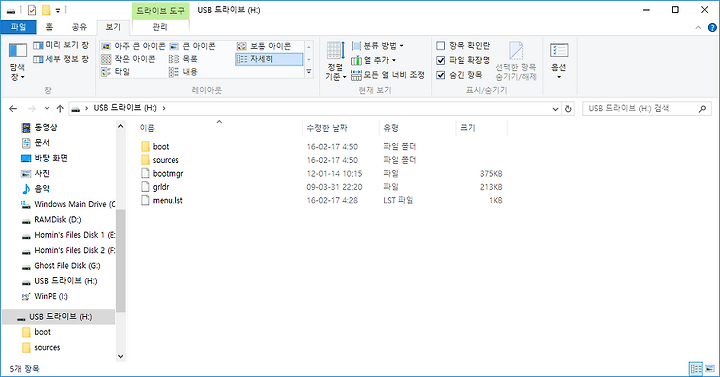Screen dimensions: 720x377
Task: Open 분류 방법 group by dropdown
Action: (x=377, y=45)
